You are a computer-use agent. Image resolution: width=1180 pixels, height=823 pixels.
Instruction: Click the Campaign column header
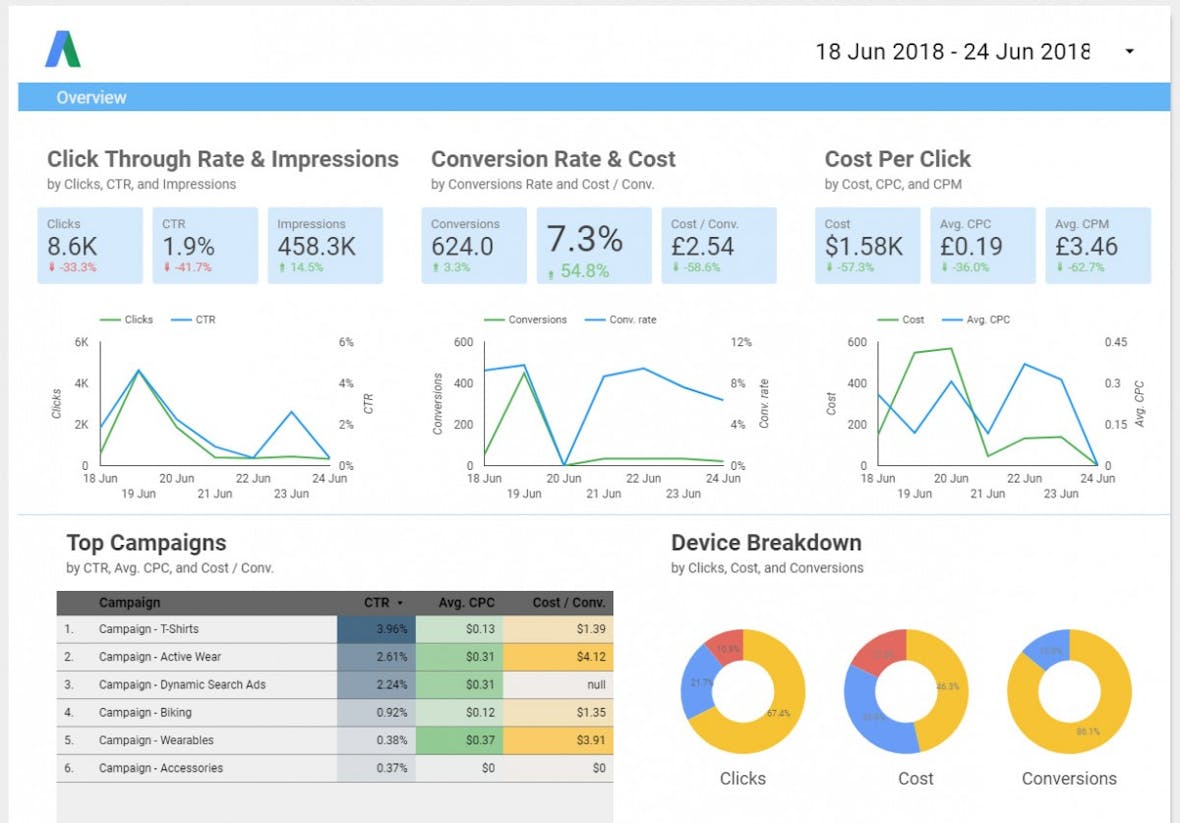tap(129, 603)
